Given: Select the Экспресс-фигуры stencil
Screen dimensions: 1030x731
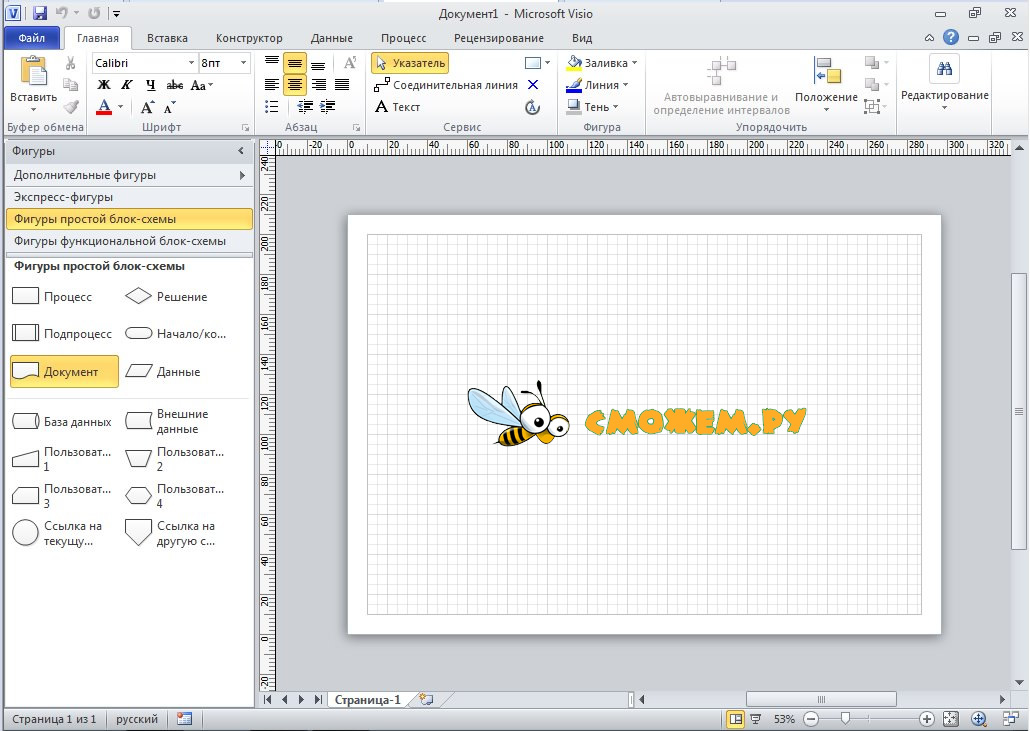Looking at the screenshot, I should pyautogui.click(x=129, y=197).
